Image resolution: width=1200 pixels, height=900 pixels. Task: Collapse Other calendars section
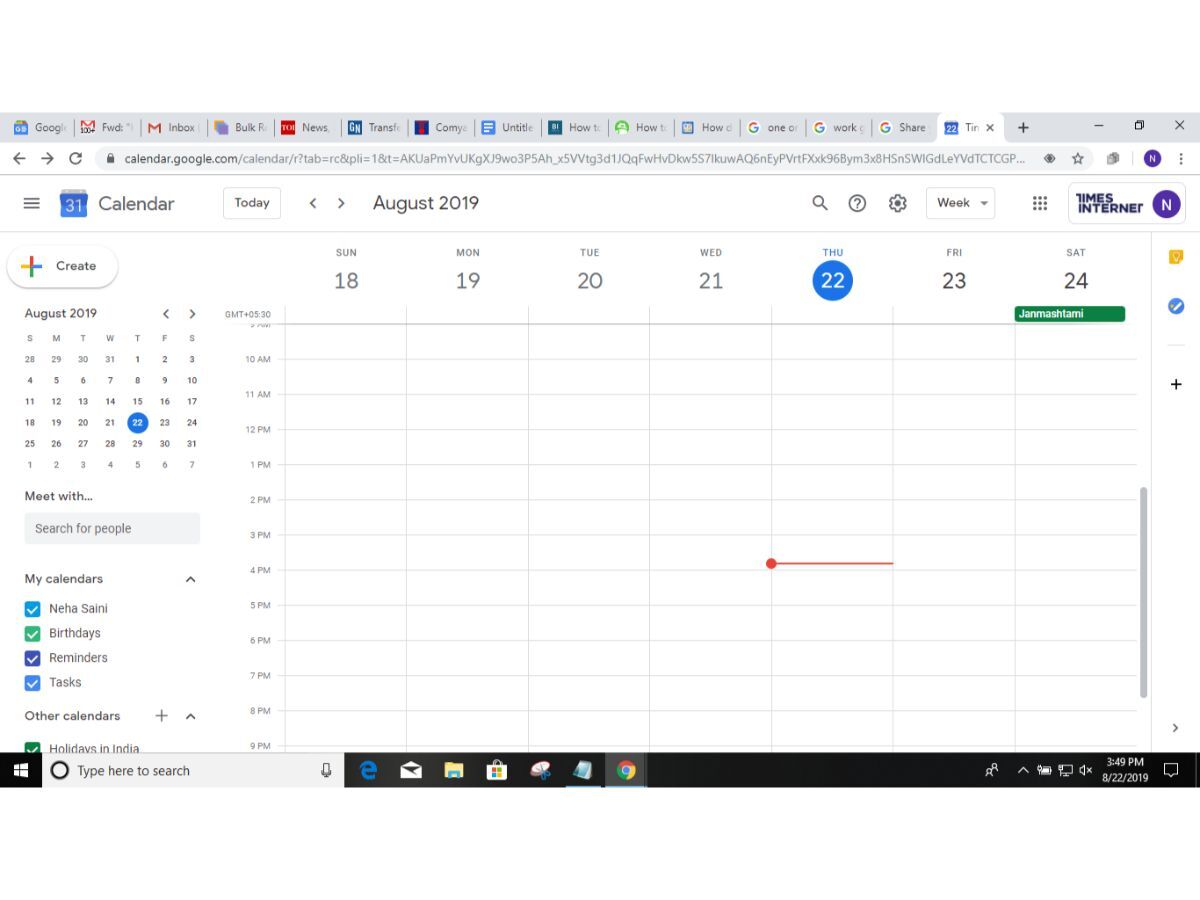coord(191,716)
